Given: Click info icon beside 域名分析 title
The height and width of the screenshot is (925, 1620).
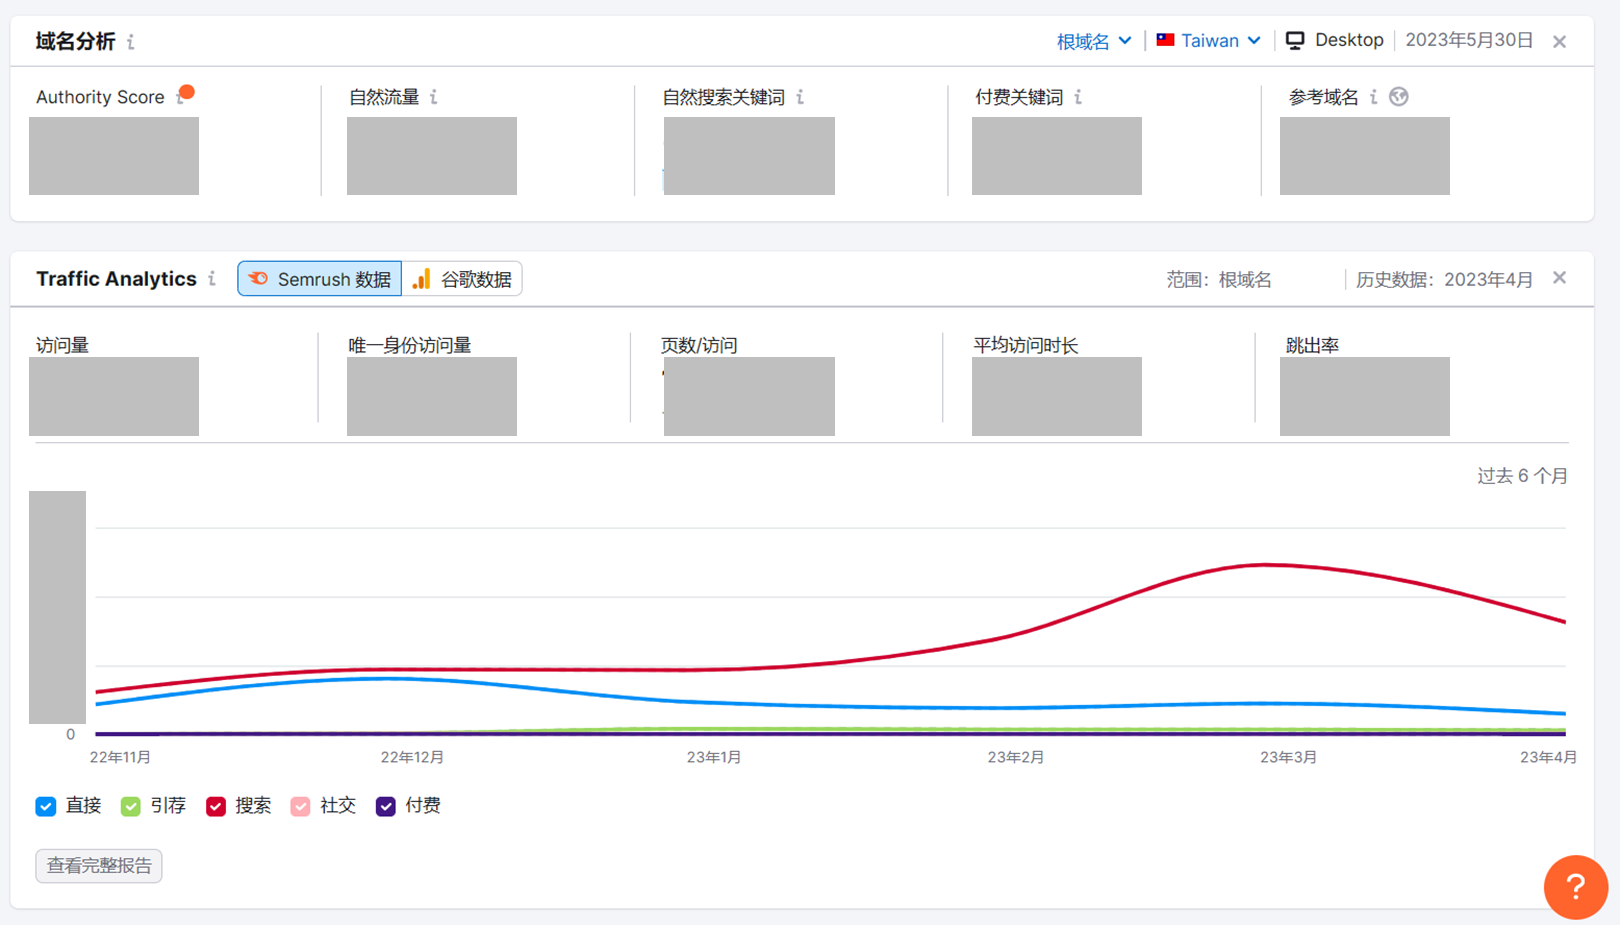Looking at the screenshot, I should pyautogui.click(x=131, y=42).
